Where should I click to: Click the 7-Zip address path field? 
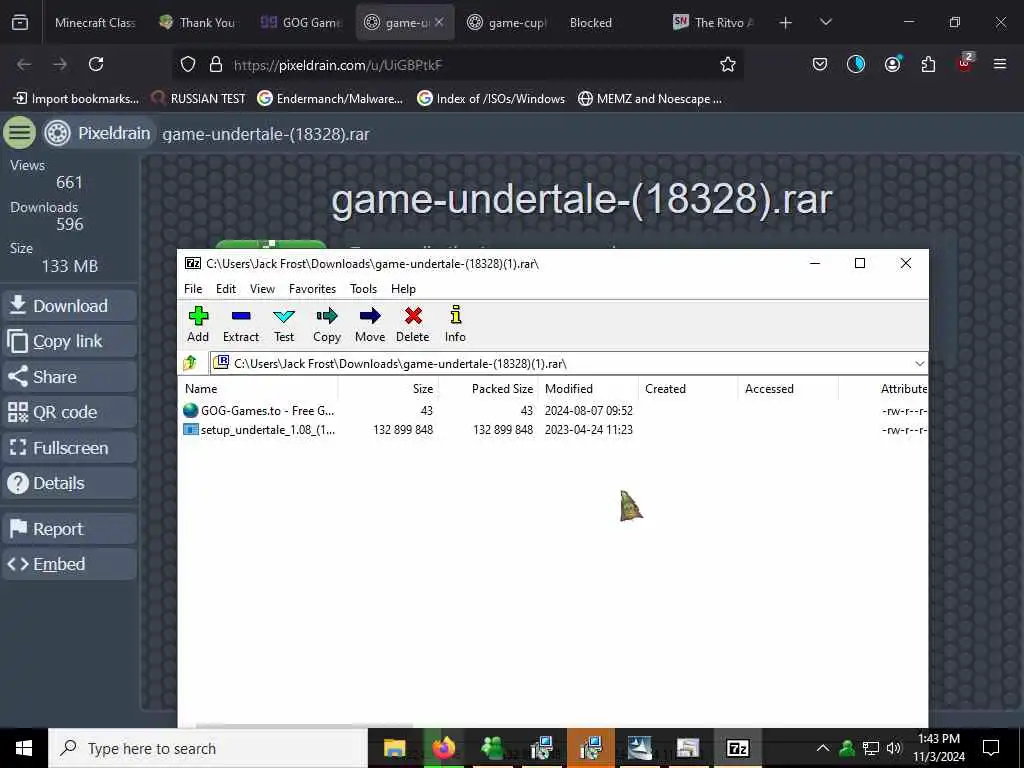pyautogui.click(x=562, y=363)
